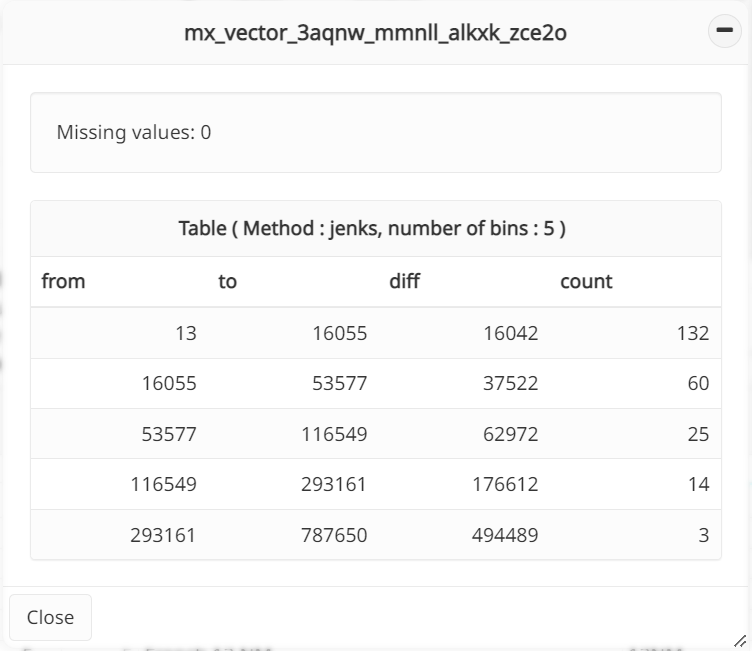752x651 pixels.
Task: Select the count cell showing 132
Action: click(x=692, y=333)
